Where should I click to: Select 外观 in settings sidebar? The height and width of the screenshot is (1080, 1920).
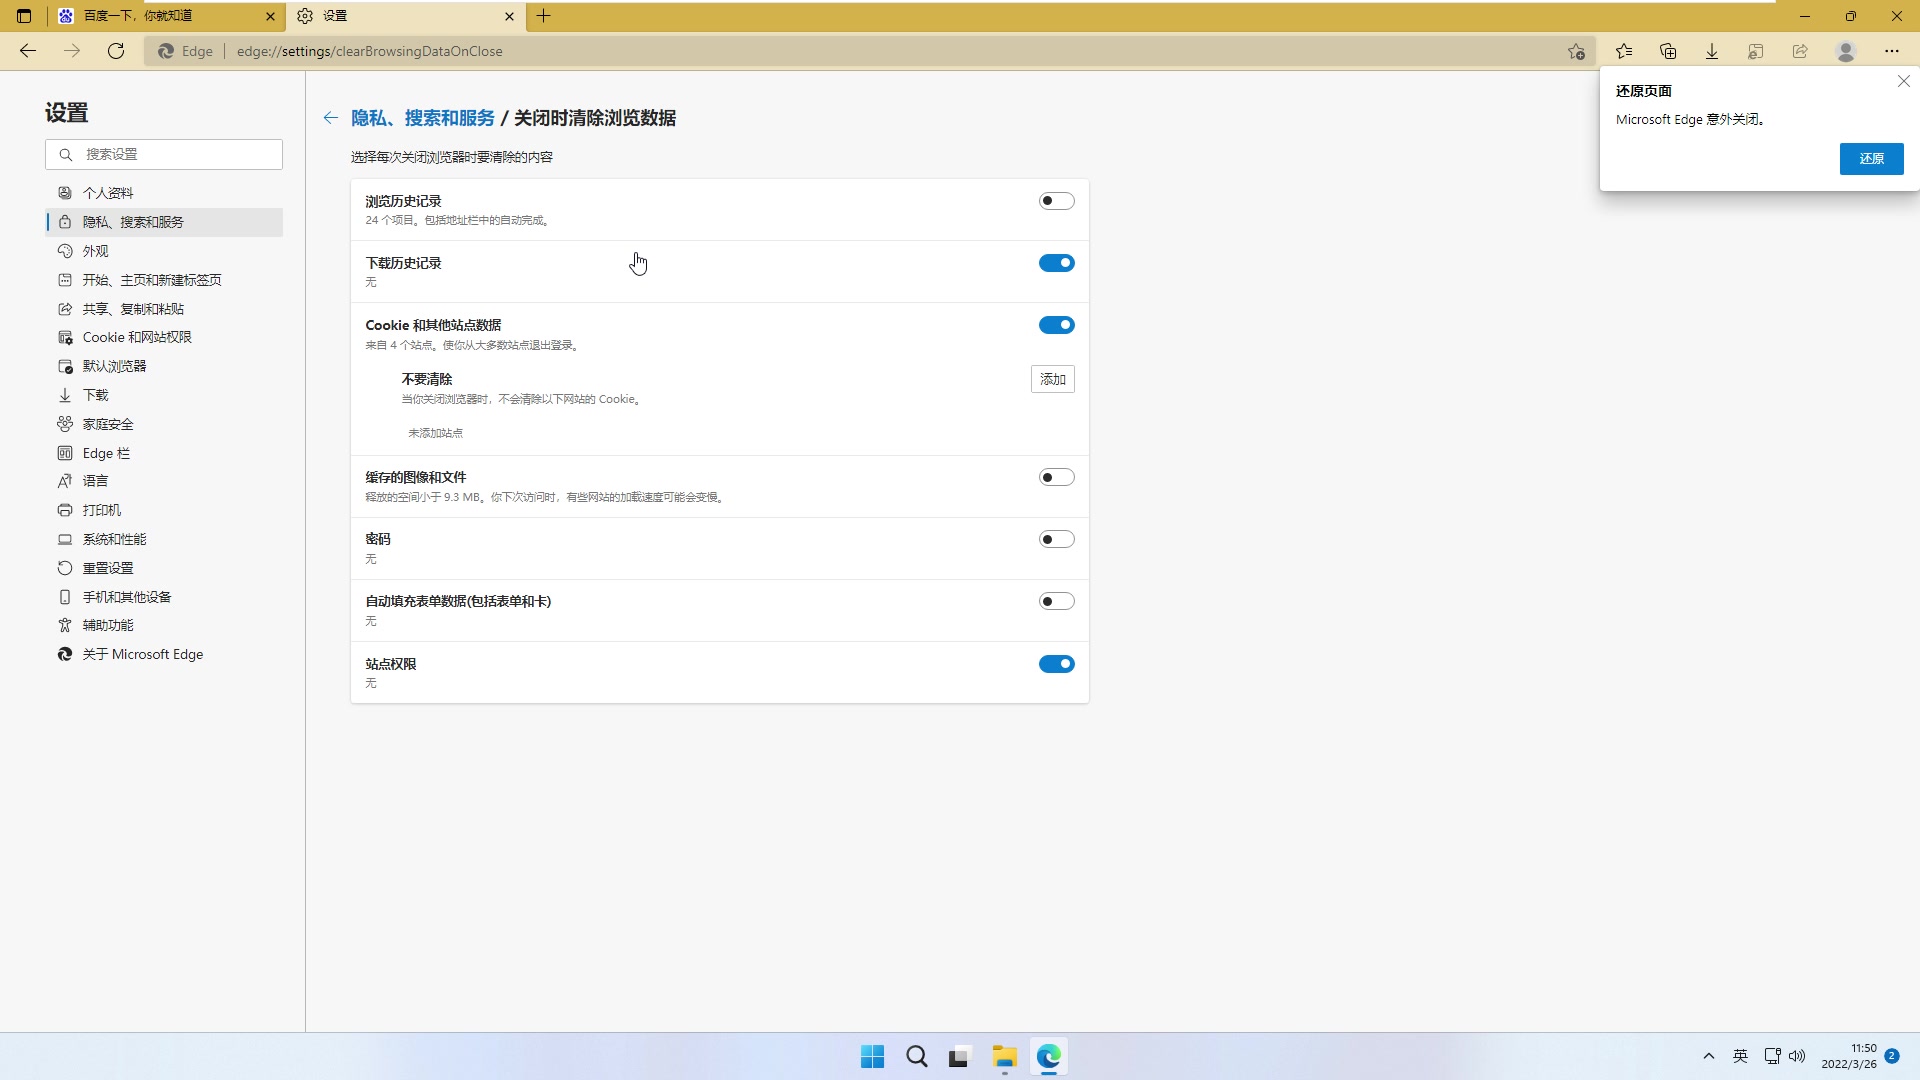[96, 251]
